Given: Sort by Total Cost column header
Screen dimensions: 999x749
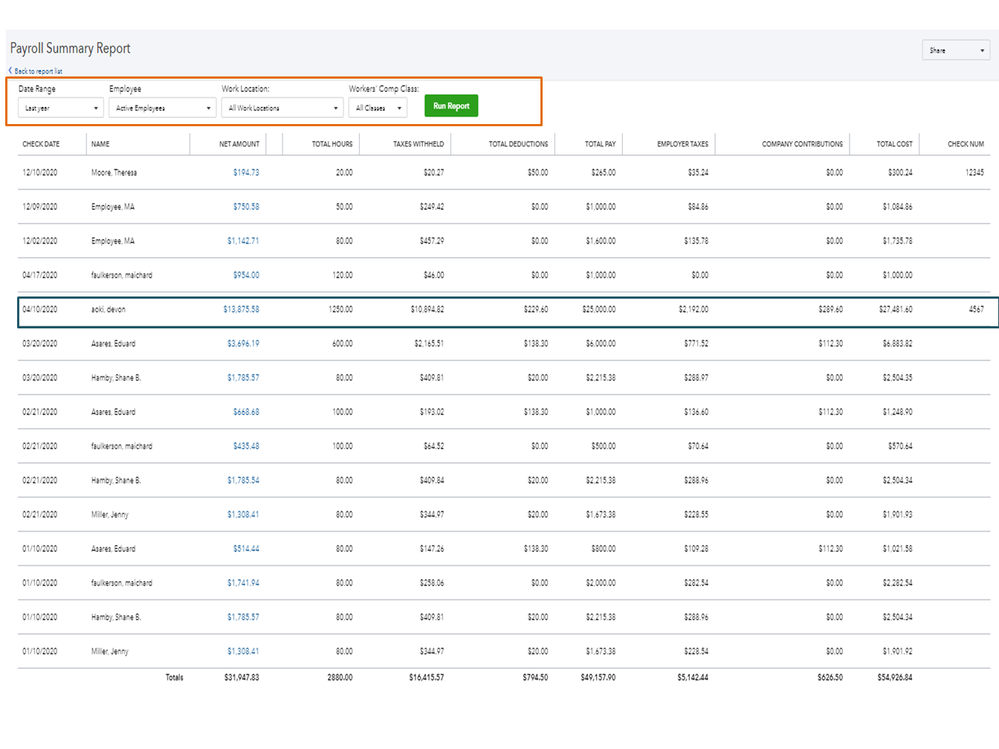Looking at the screenshot, I should [x=894, y=144].
